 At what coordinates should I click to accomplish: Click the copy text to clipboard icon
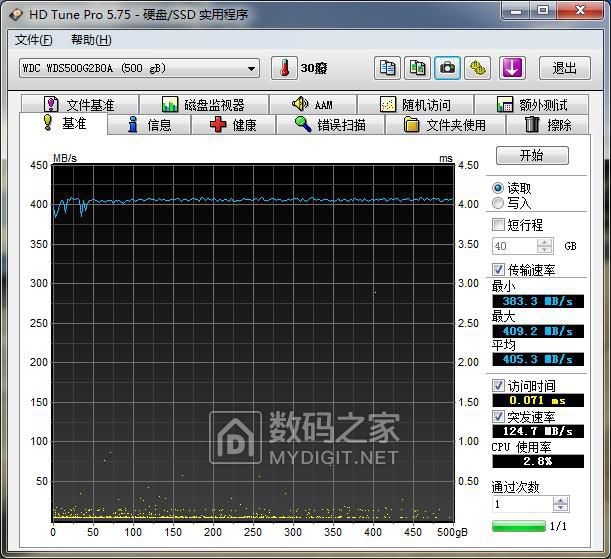tap(387, 68)
